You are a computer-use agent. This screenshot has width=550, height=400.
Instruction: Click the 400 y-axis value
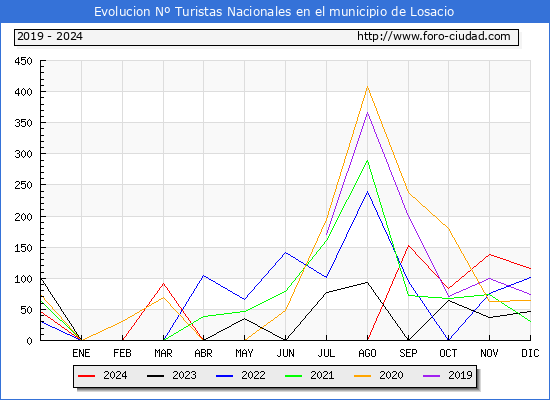pos(24,92)
